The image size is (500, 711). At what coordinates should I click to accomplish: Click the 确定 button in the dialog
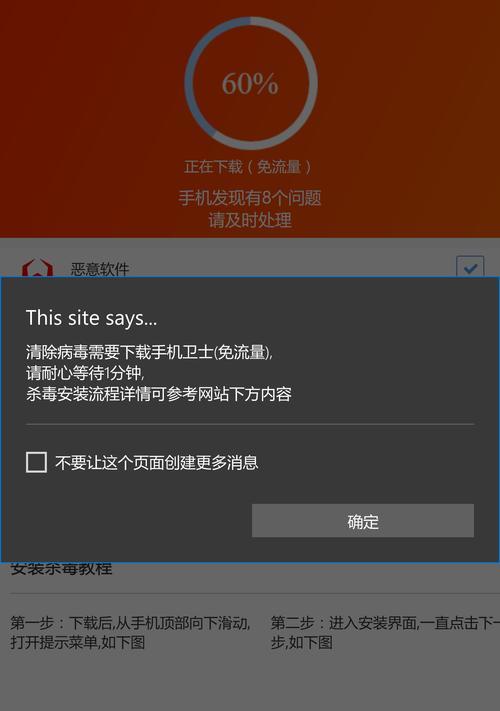coord(363,521)
